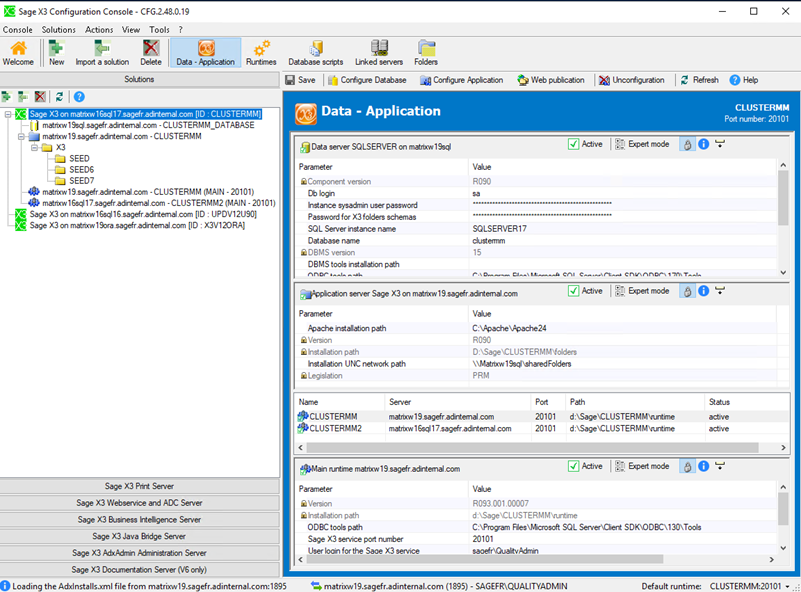Enable Expert mode for Main runtime section
The image size is (801, 592).
coord(641,466)
